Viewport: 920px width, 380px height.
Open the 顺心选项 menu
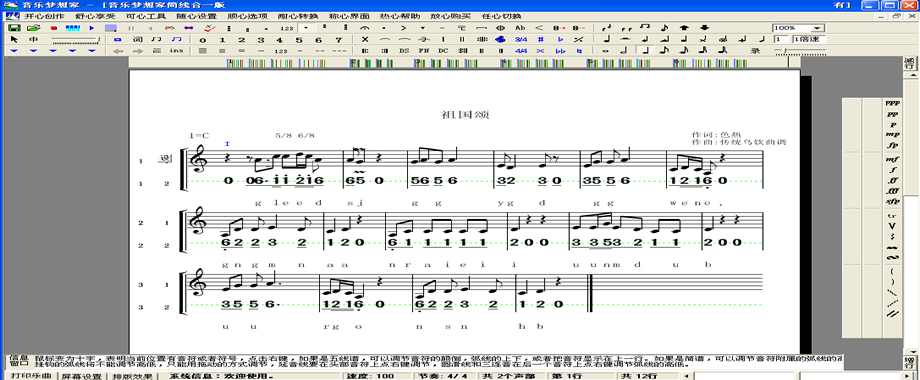(248, 16)
